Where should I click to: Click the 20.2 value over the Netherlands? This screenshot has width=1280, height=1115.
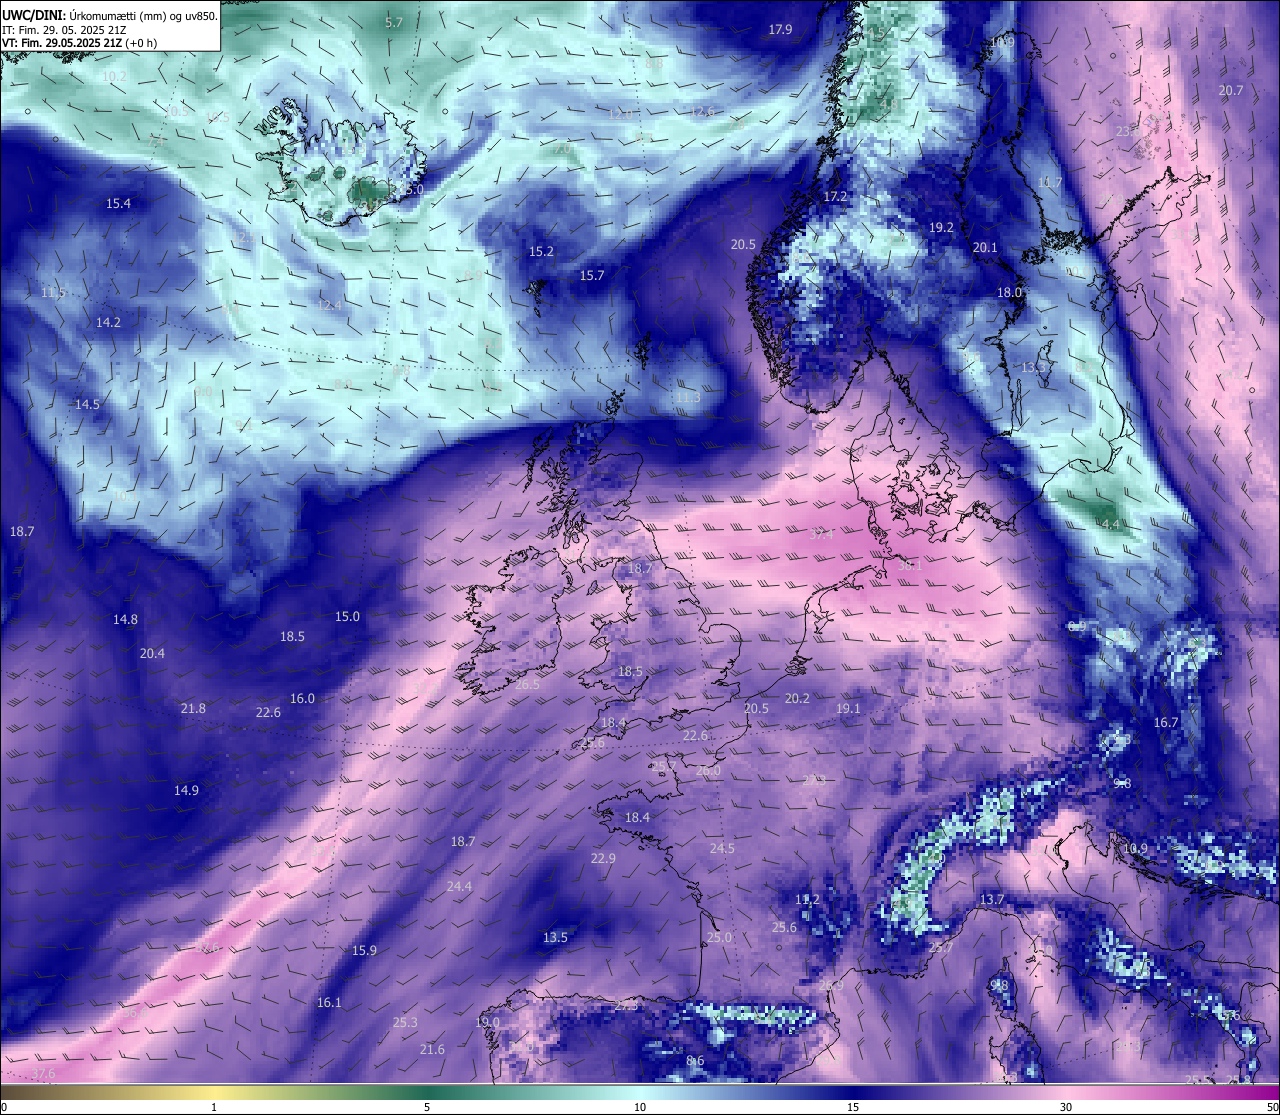[x=797, y=699]
